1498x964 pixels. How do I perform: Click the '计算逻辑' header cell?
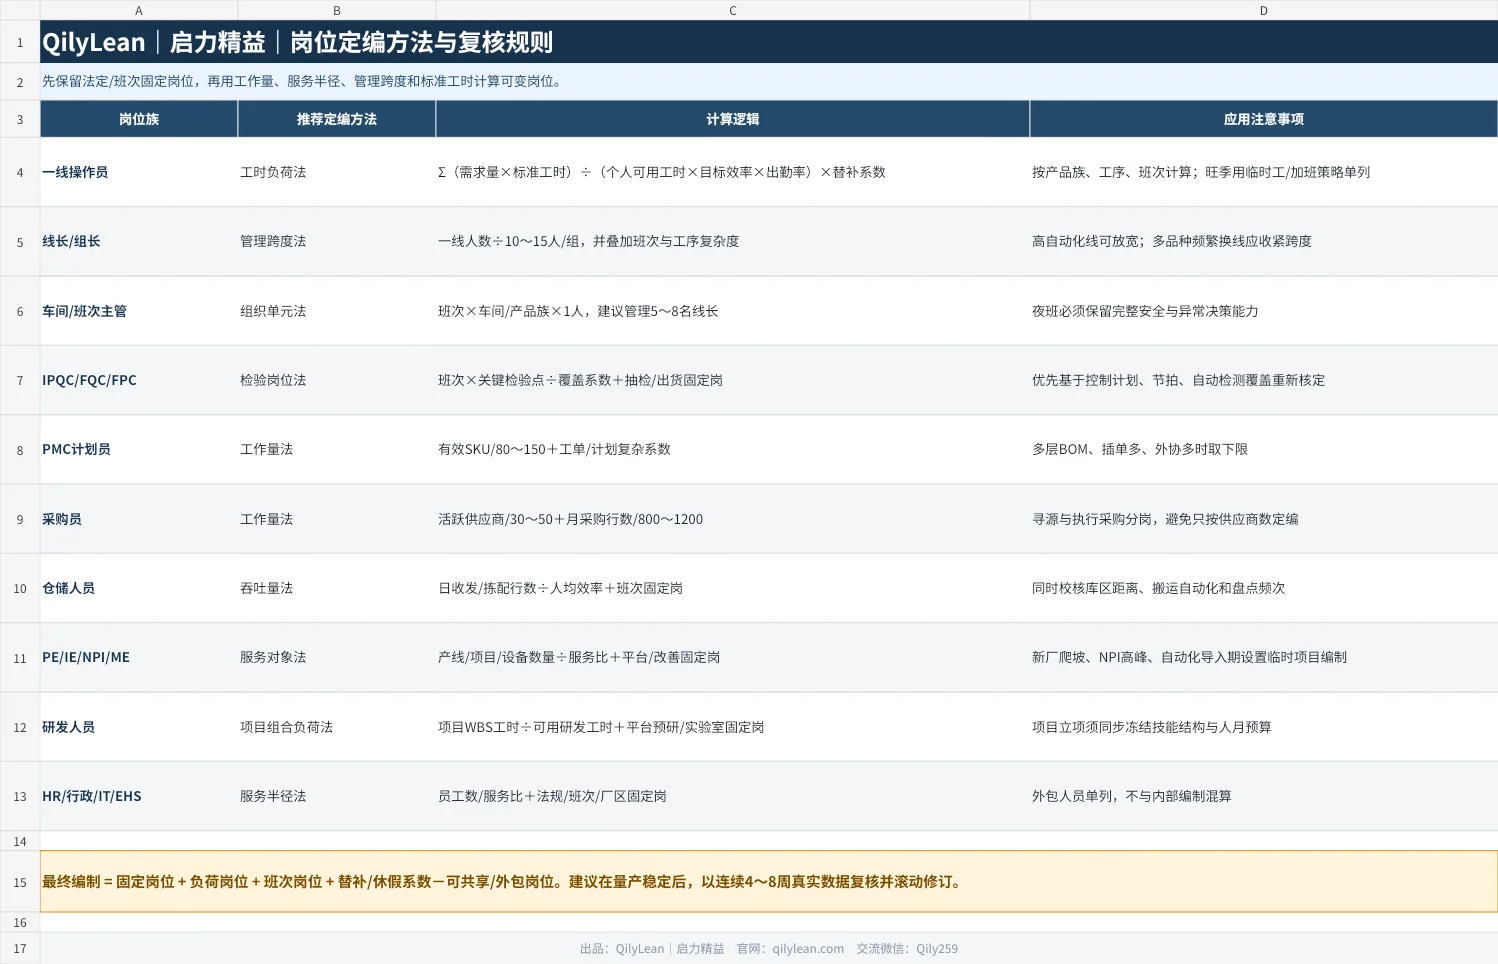pyautogui.click(x=733, y=119)
